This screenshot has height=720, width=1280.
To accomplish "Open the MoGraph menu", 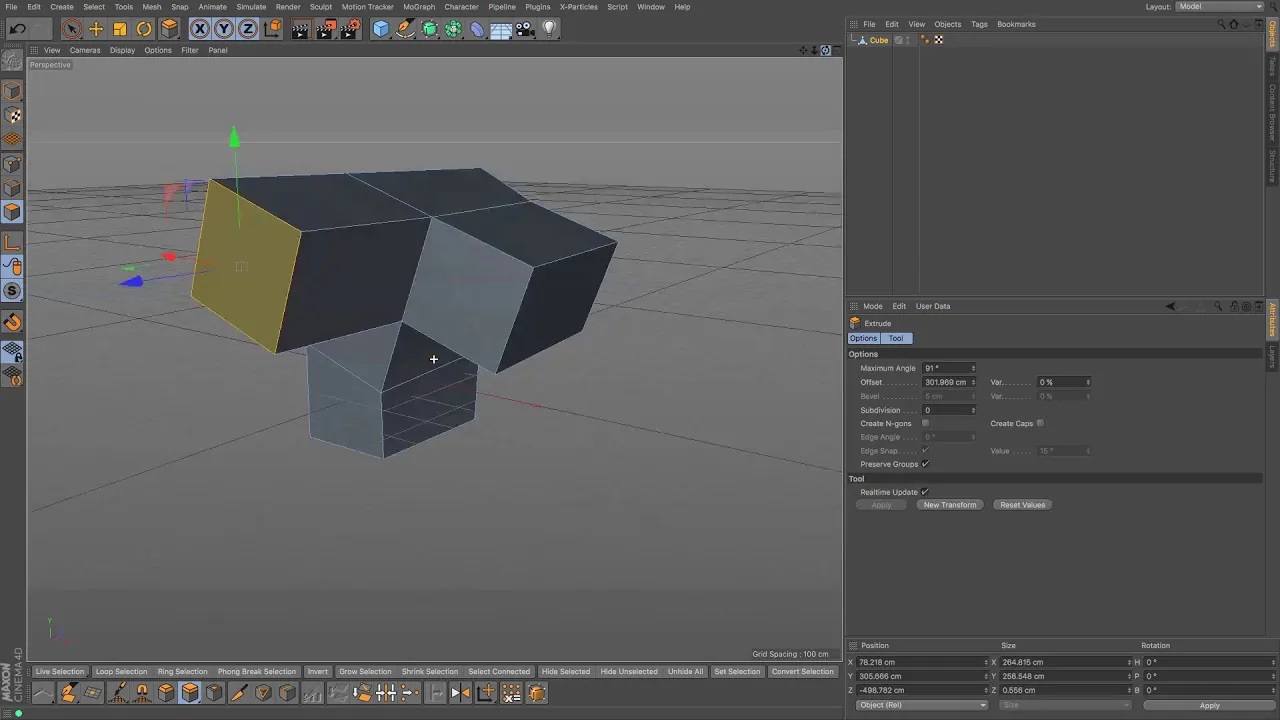I will [x=419, y=7].
